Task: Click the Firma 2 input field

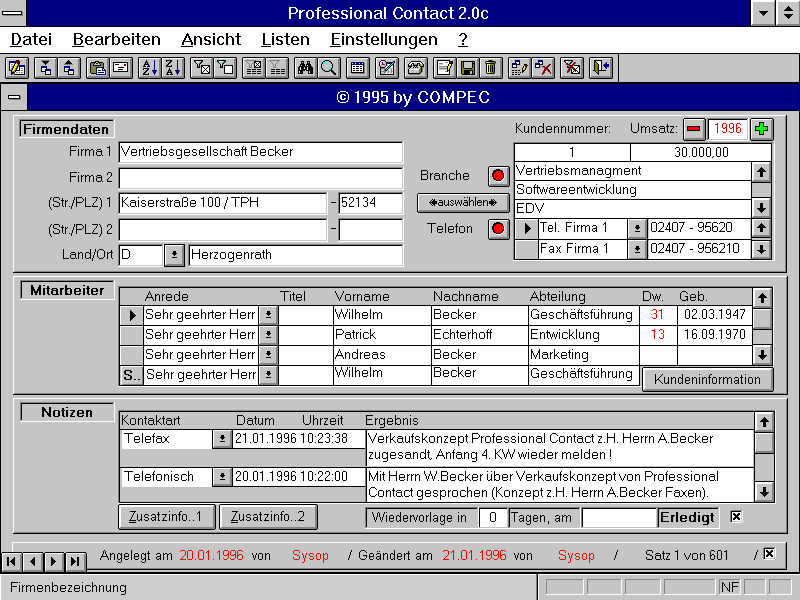Action: pos(260,178)
